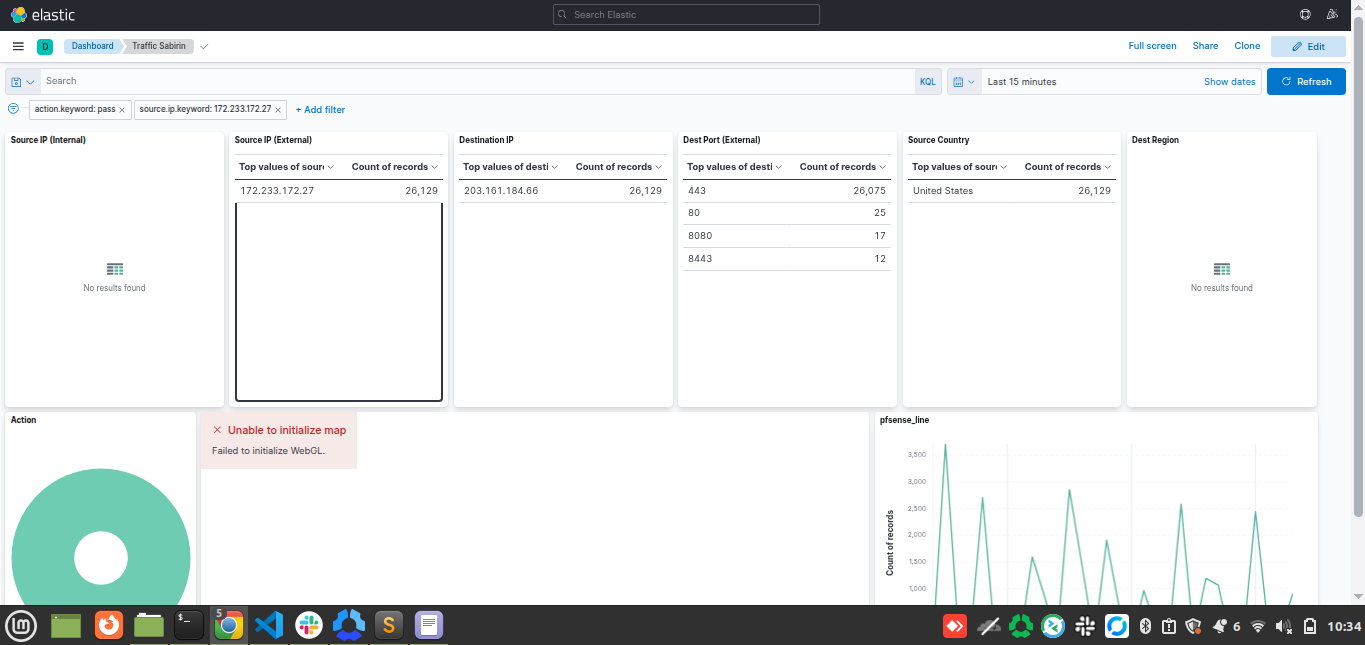Click the Search Elastic field
The height and width of the screenshot is (645, 1365).
(x=686, y=15)
